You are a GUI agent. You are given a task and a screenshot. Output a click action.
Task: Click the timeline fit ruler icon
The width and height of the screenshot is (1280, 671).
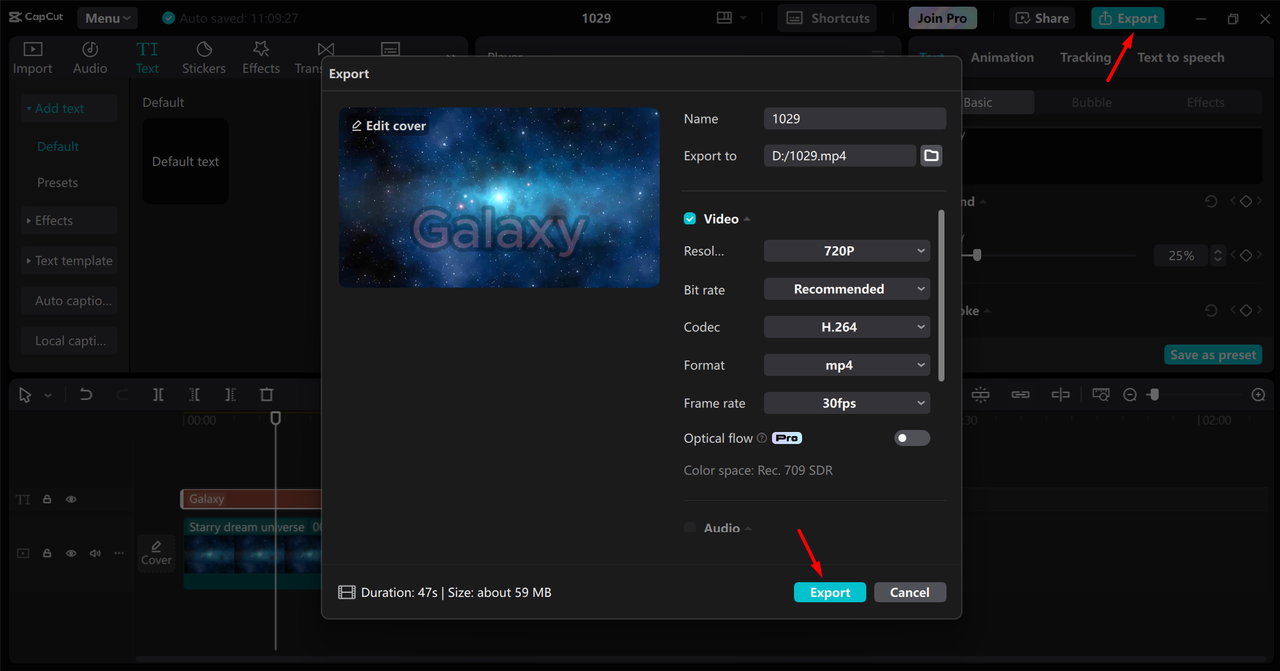click(x=1100, y=395)
